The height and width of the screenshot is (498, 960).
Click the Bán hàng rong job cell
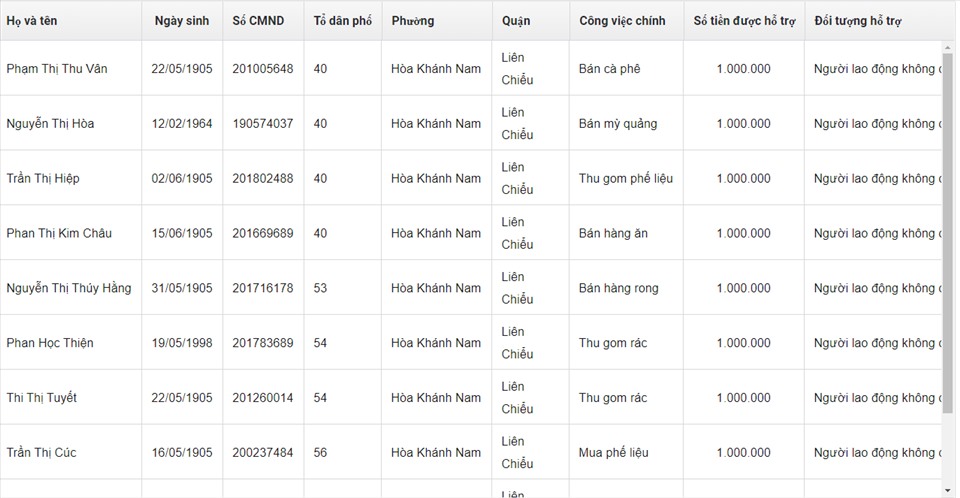pyautogui.click(x=626, y=288)
